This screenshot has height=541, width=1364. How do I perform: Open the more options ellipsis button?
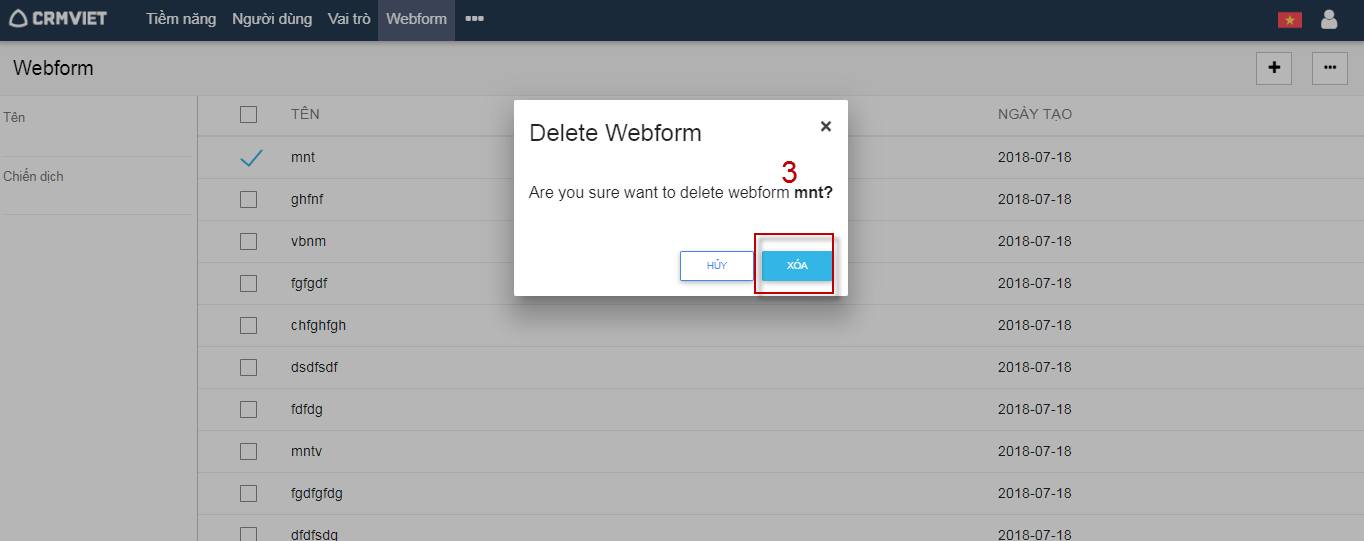point(1329,68)
